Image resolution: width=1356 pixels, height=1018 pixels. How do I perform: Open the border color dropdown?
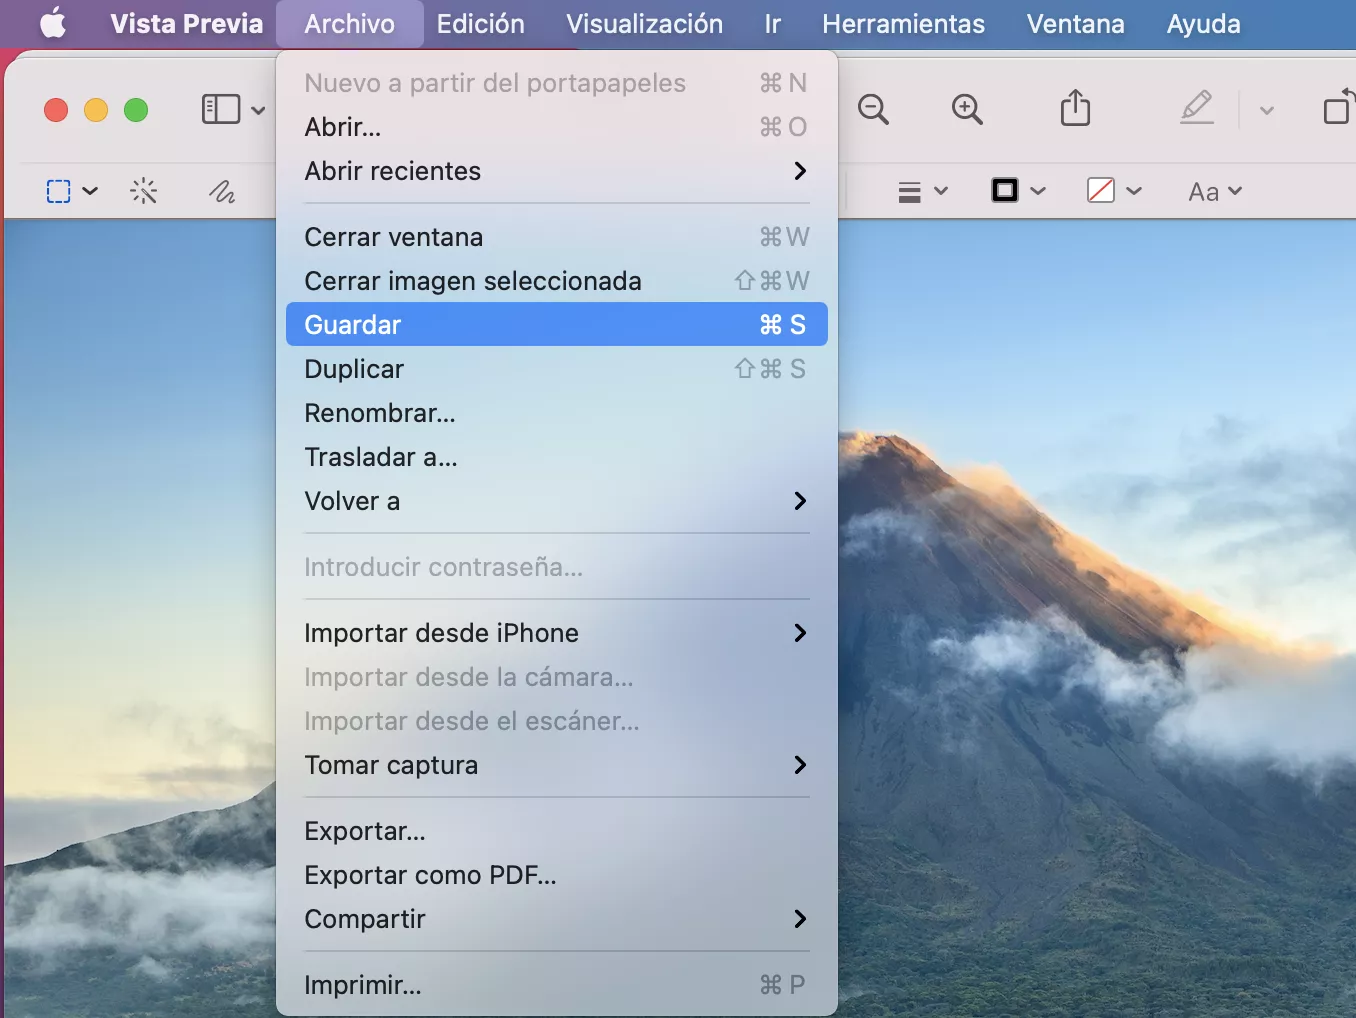[x=1017, y=191]
